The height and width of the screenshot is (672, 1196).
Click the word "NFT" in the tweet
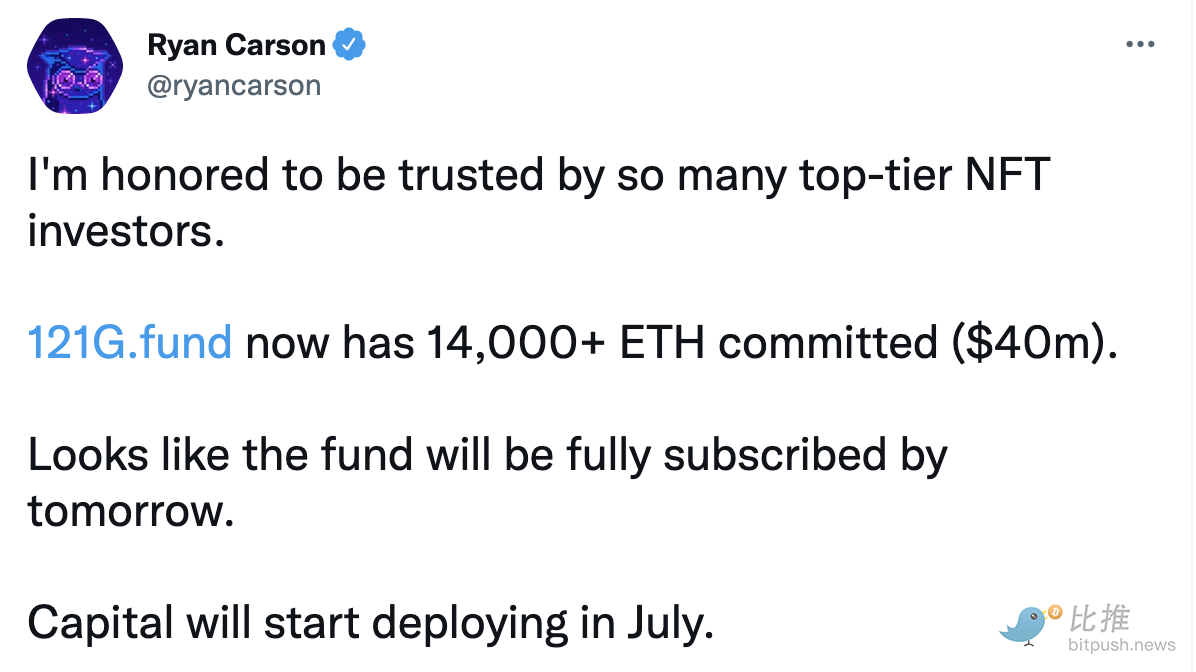click(x=1007, y=175)
